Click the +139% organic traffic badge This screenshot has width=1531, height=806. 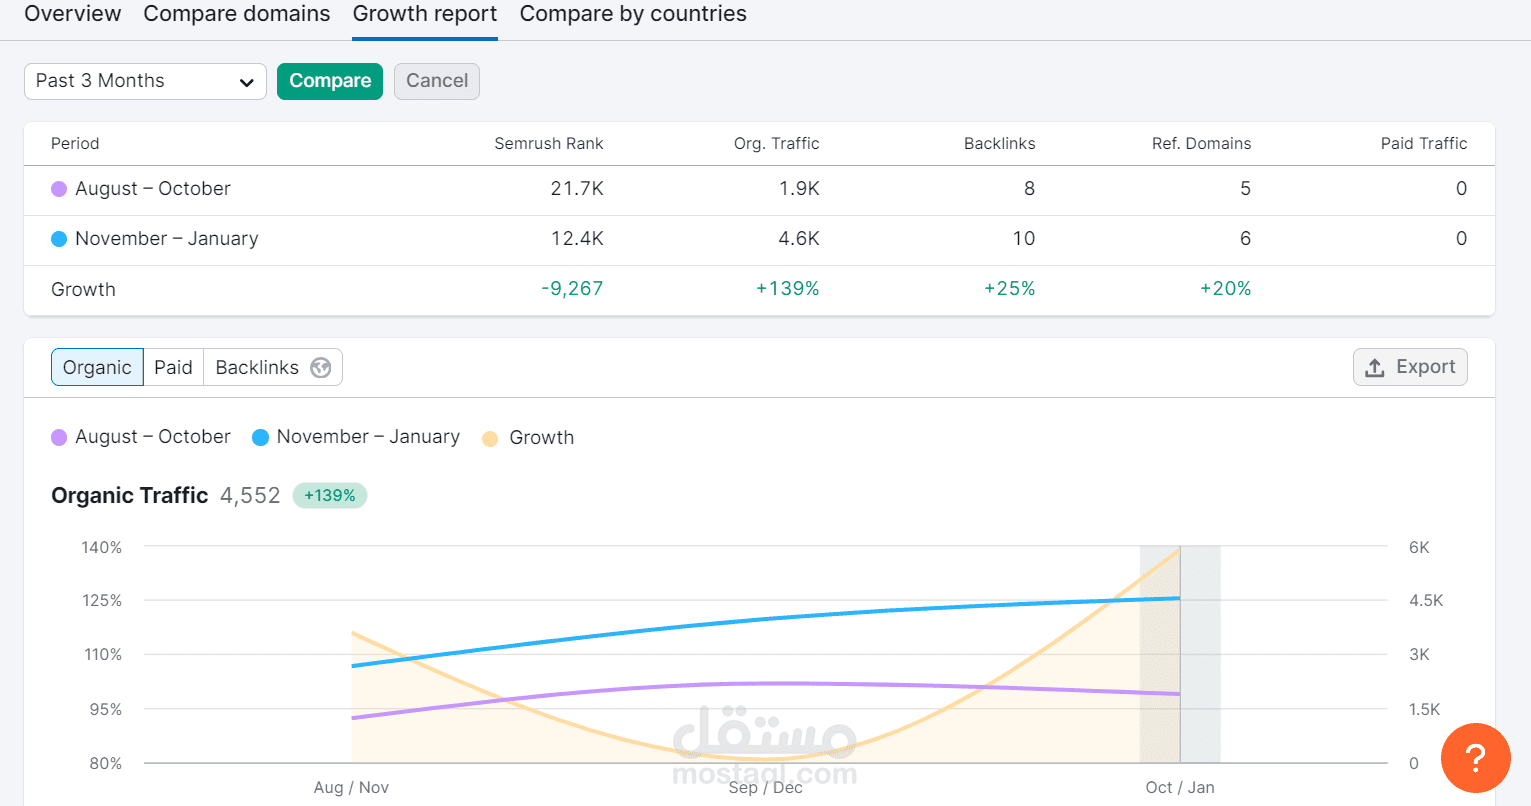pos(330,496)
